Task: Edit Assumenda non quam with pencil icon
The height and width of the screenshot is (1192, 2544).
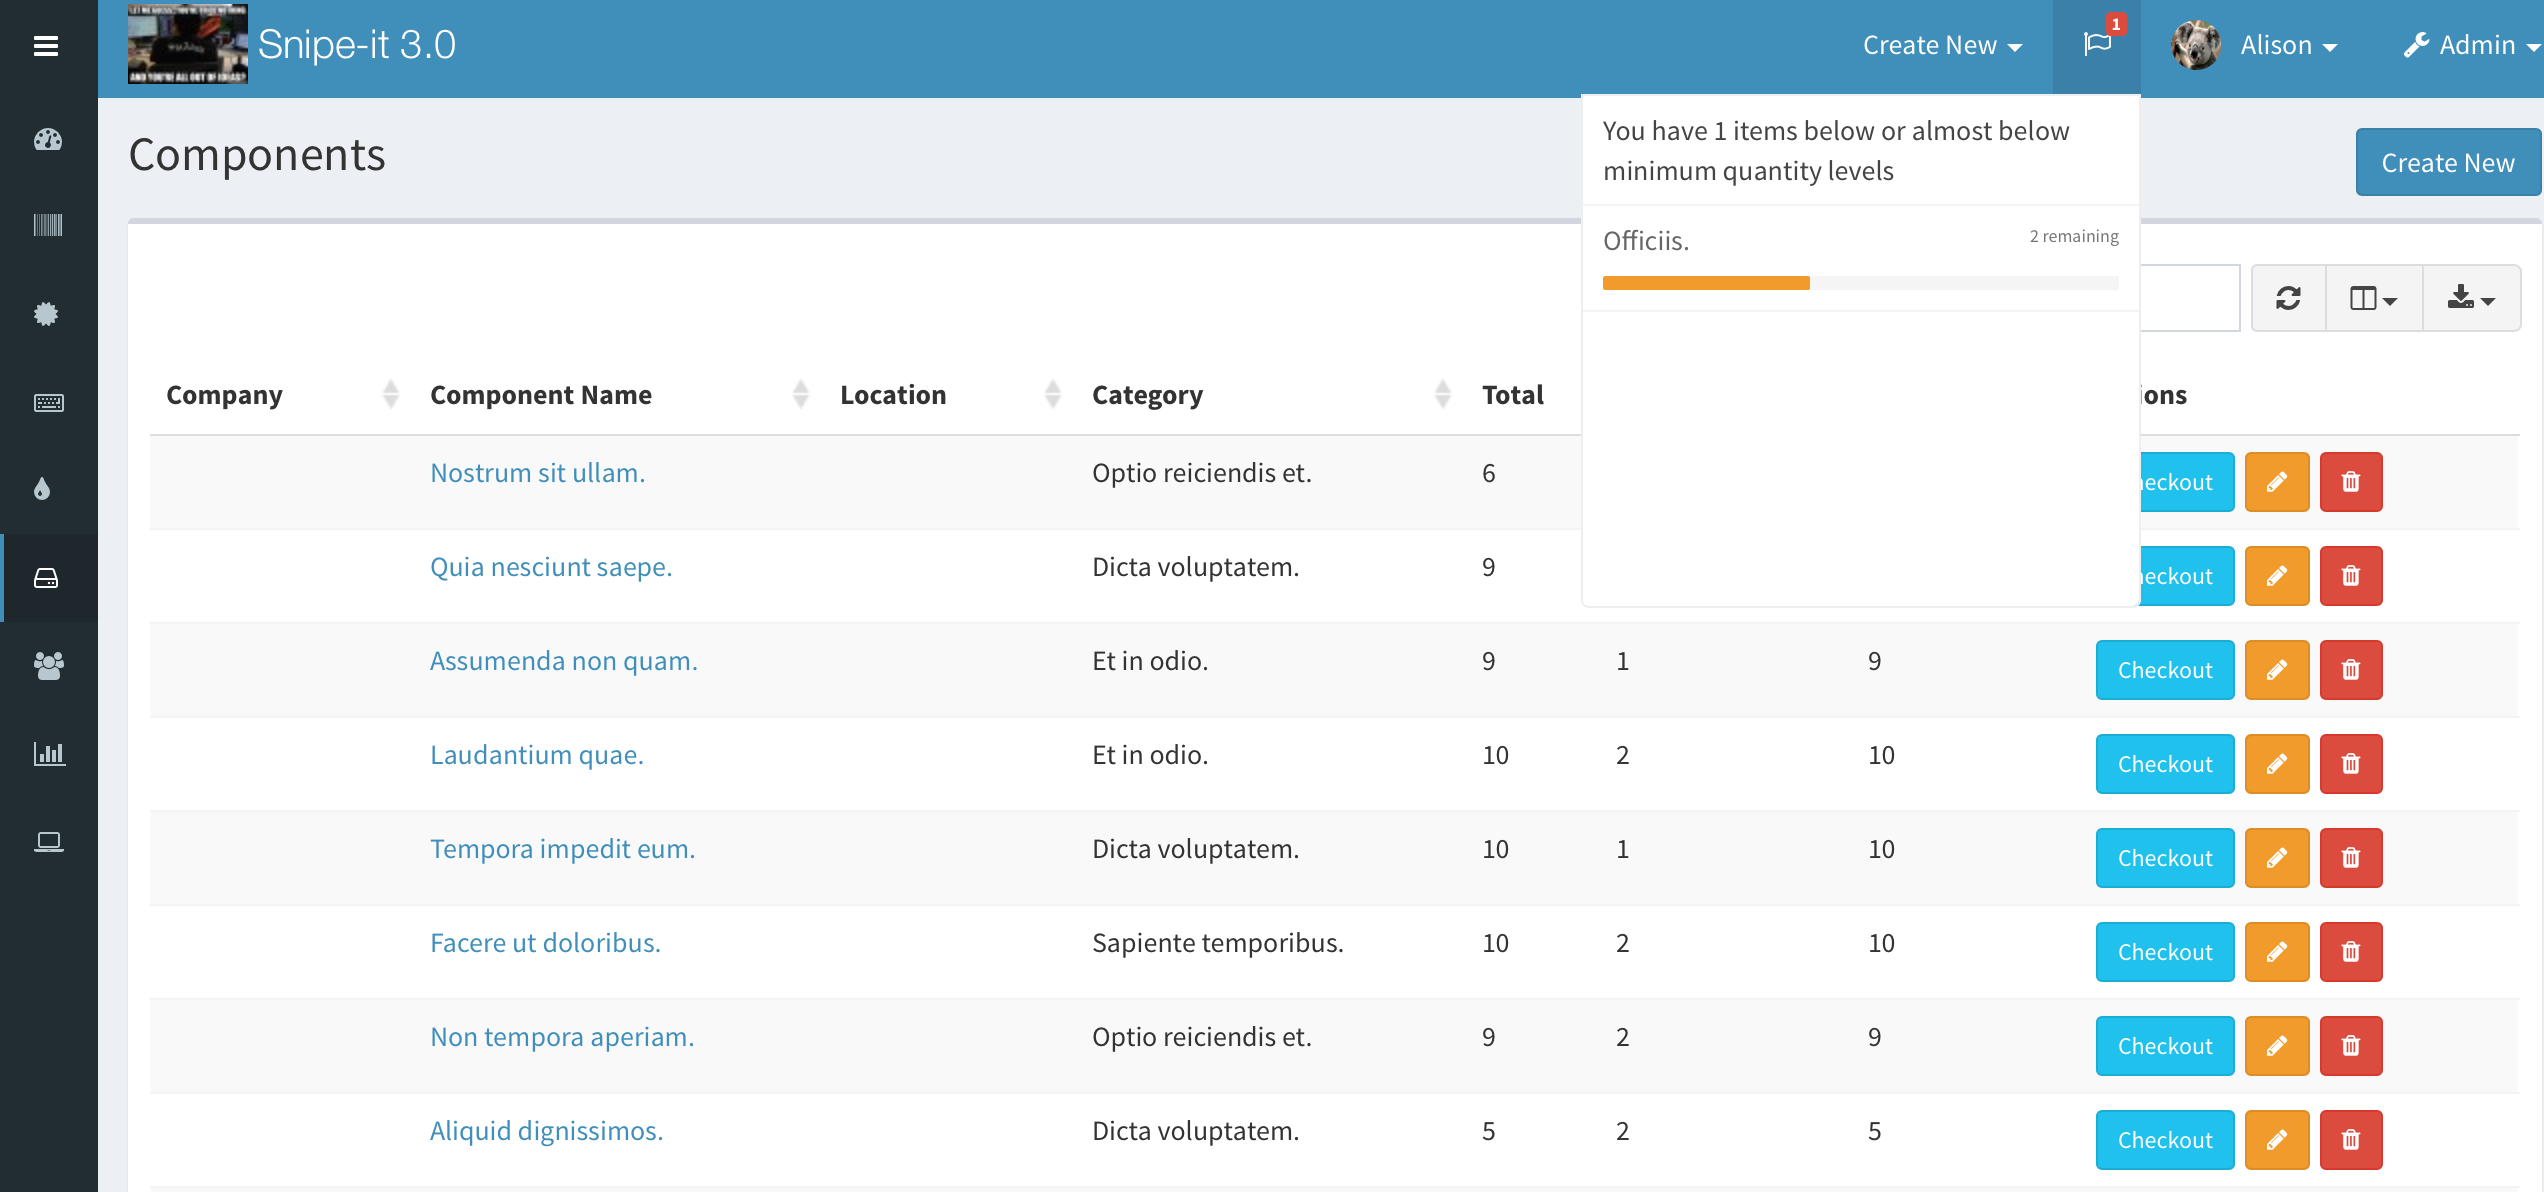Action: coord(2277,670)
